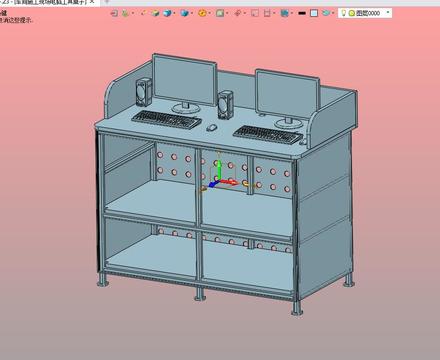Click the blue shaded solid box icon
Screen dimensions: 440x360
point(167,13)
